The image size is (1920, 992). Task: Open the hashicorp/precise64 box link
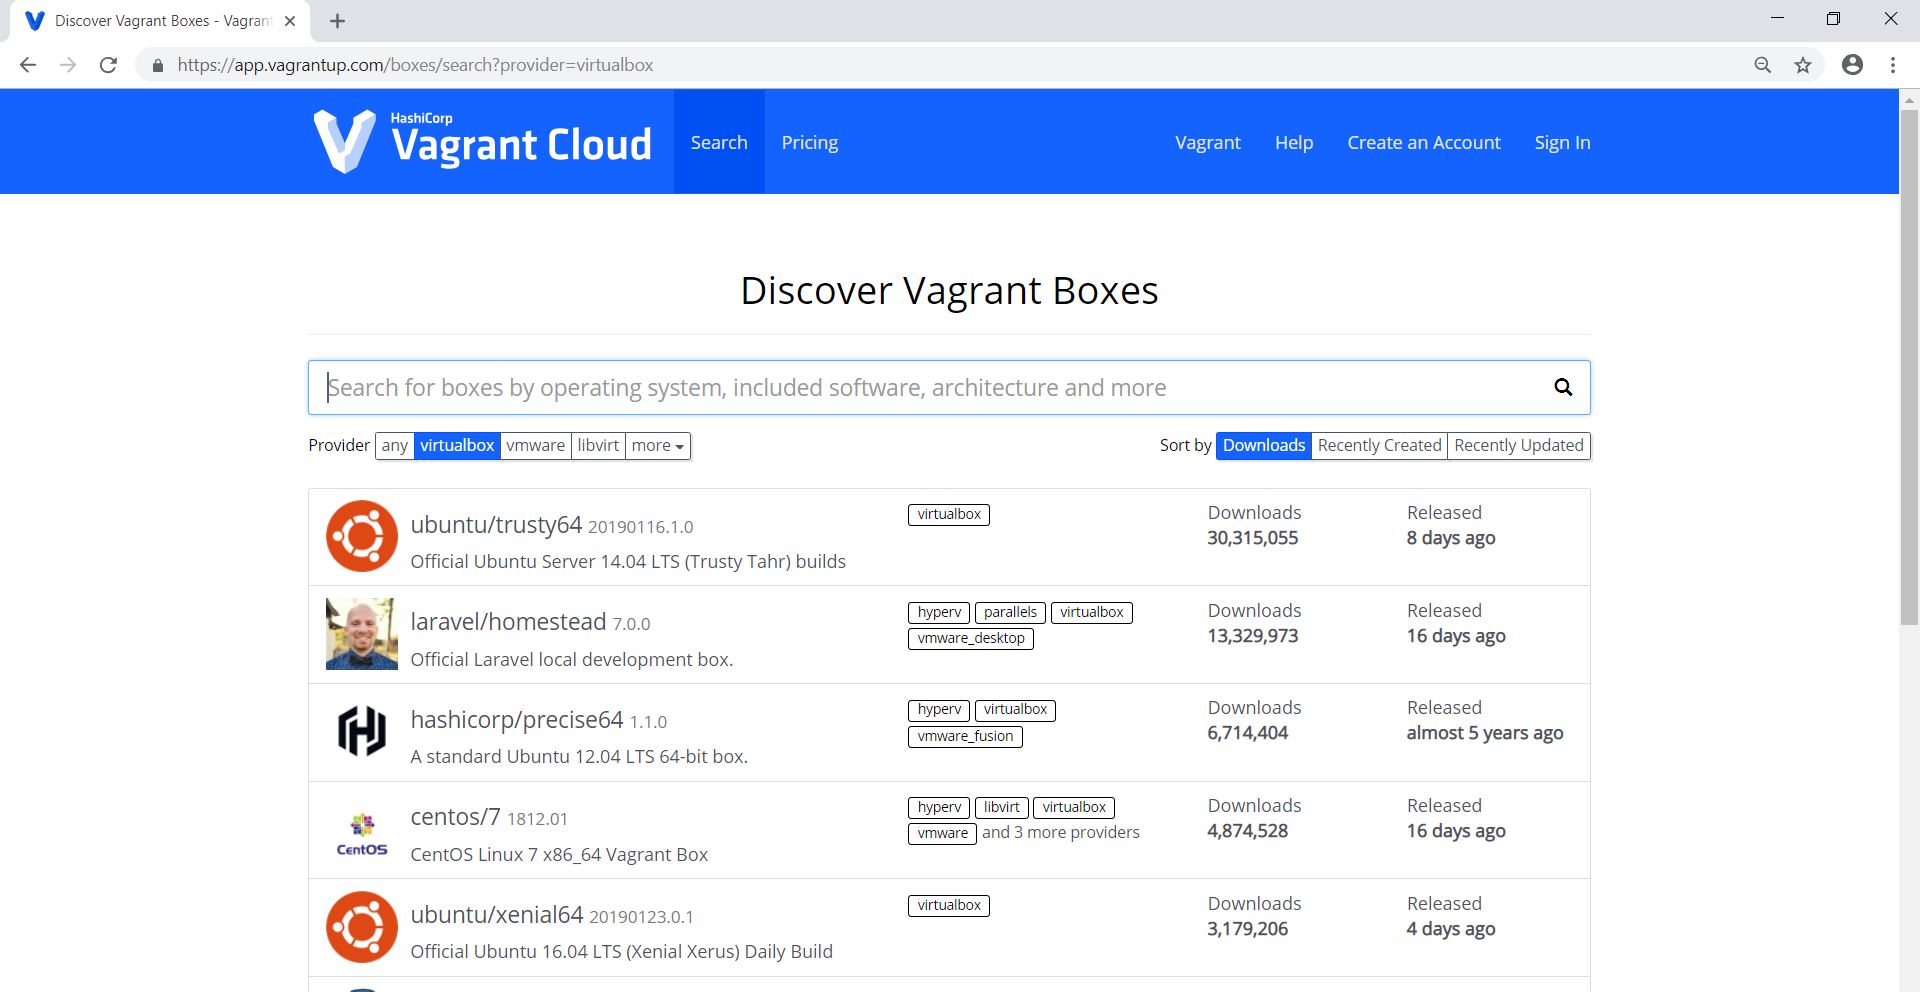click(517, 720)
